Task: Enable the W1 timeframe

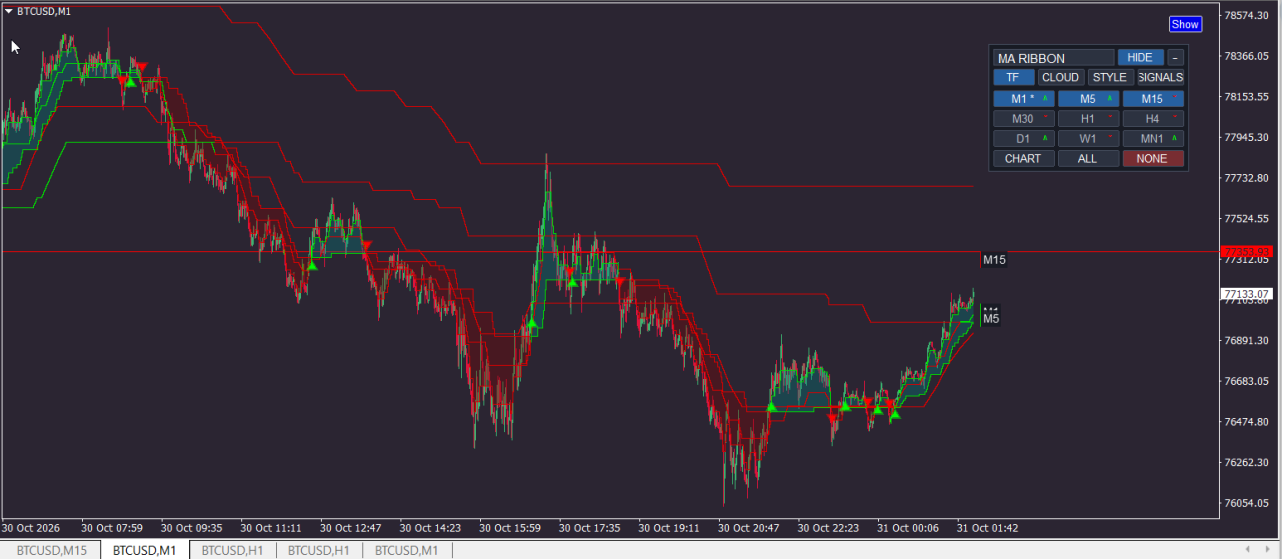Action: pyautogui.click(x=1088, y=139)
